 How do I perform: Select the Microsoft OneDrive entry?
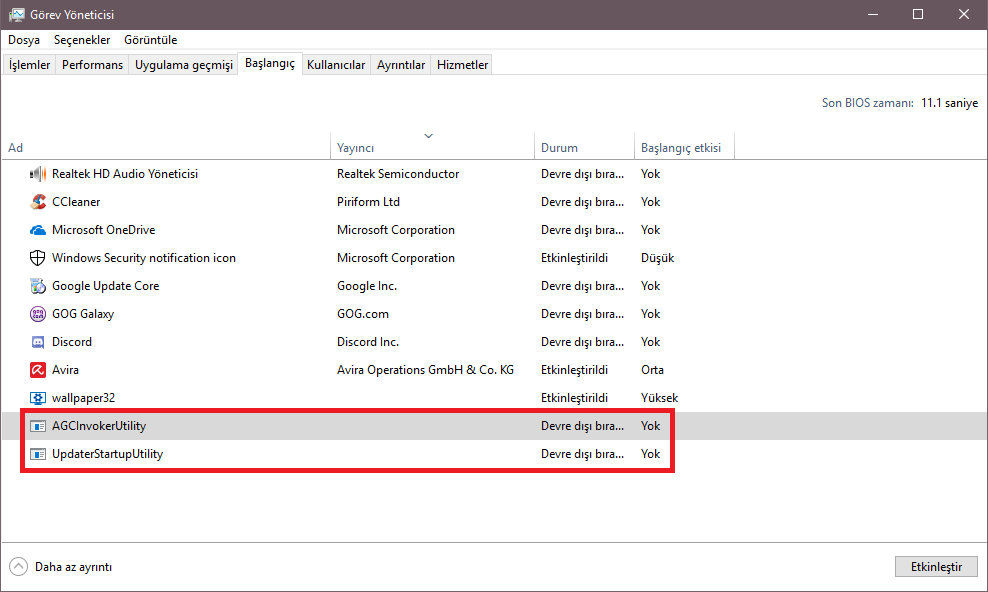point(103,230)
